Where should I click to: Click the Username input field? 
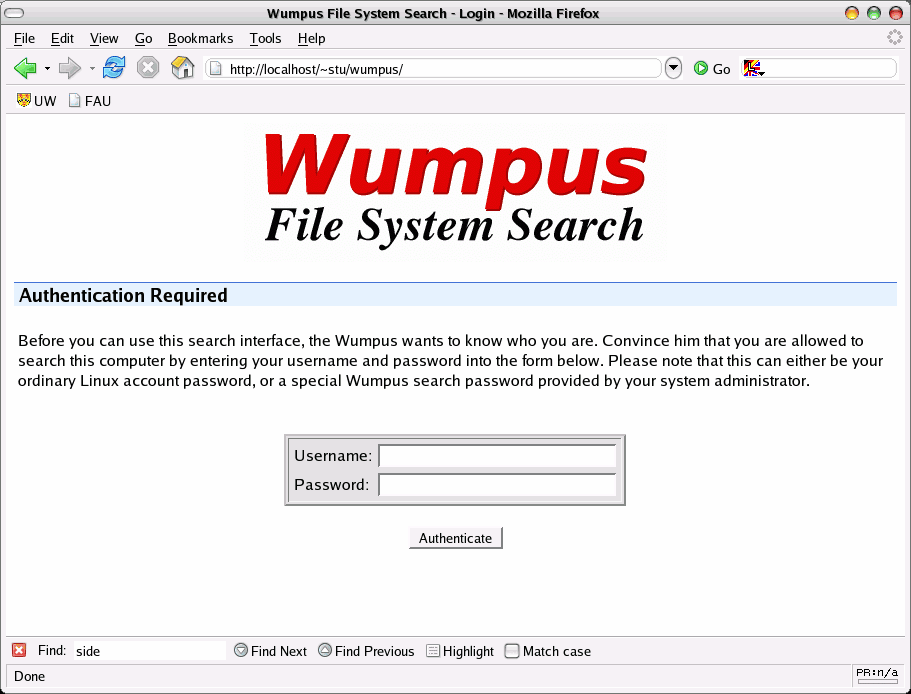pos(497,456)
